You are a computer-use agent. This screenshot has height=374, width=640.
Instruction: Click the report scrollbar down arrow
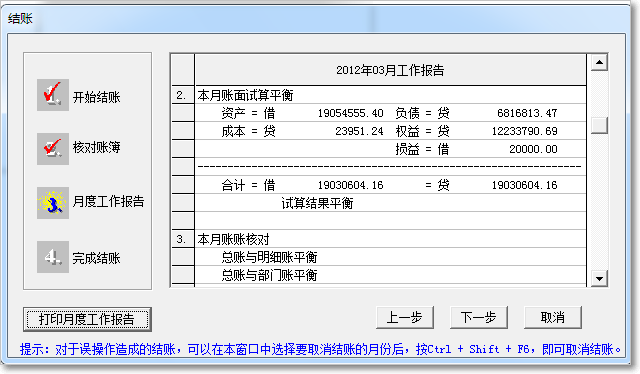pos(599,278)
